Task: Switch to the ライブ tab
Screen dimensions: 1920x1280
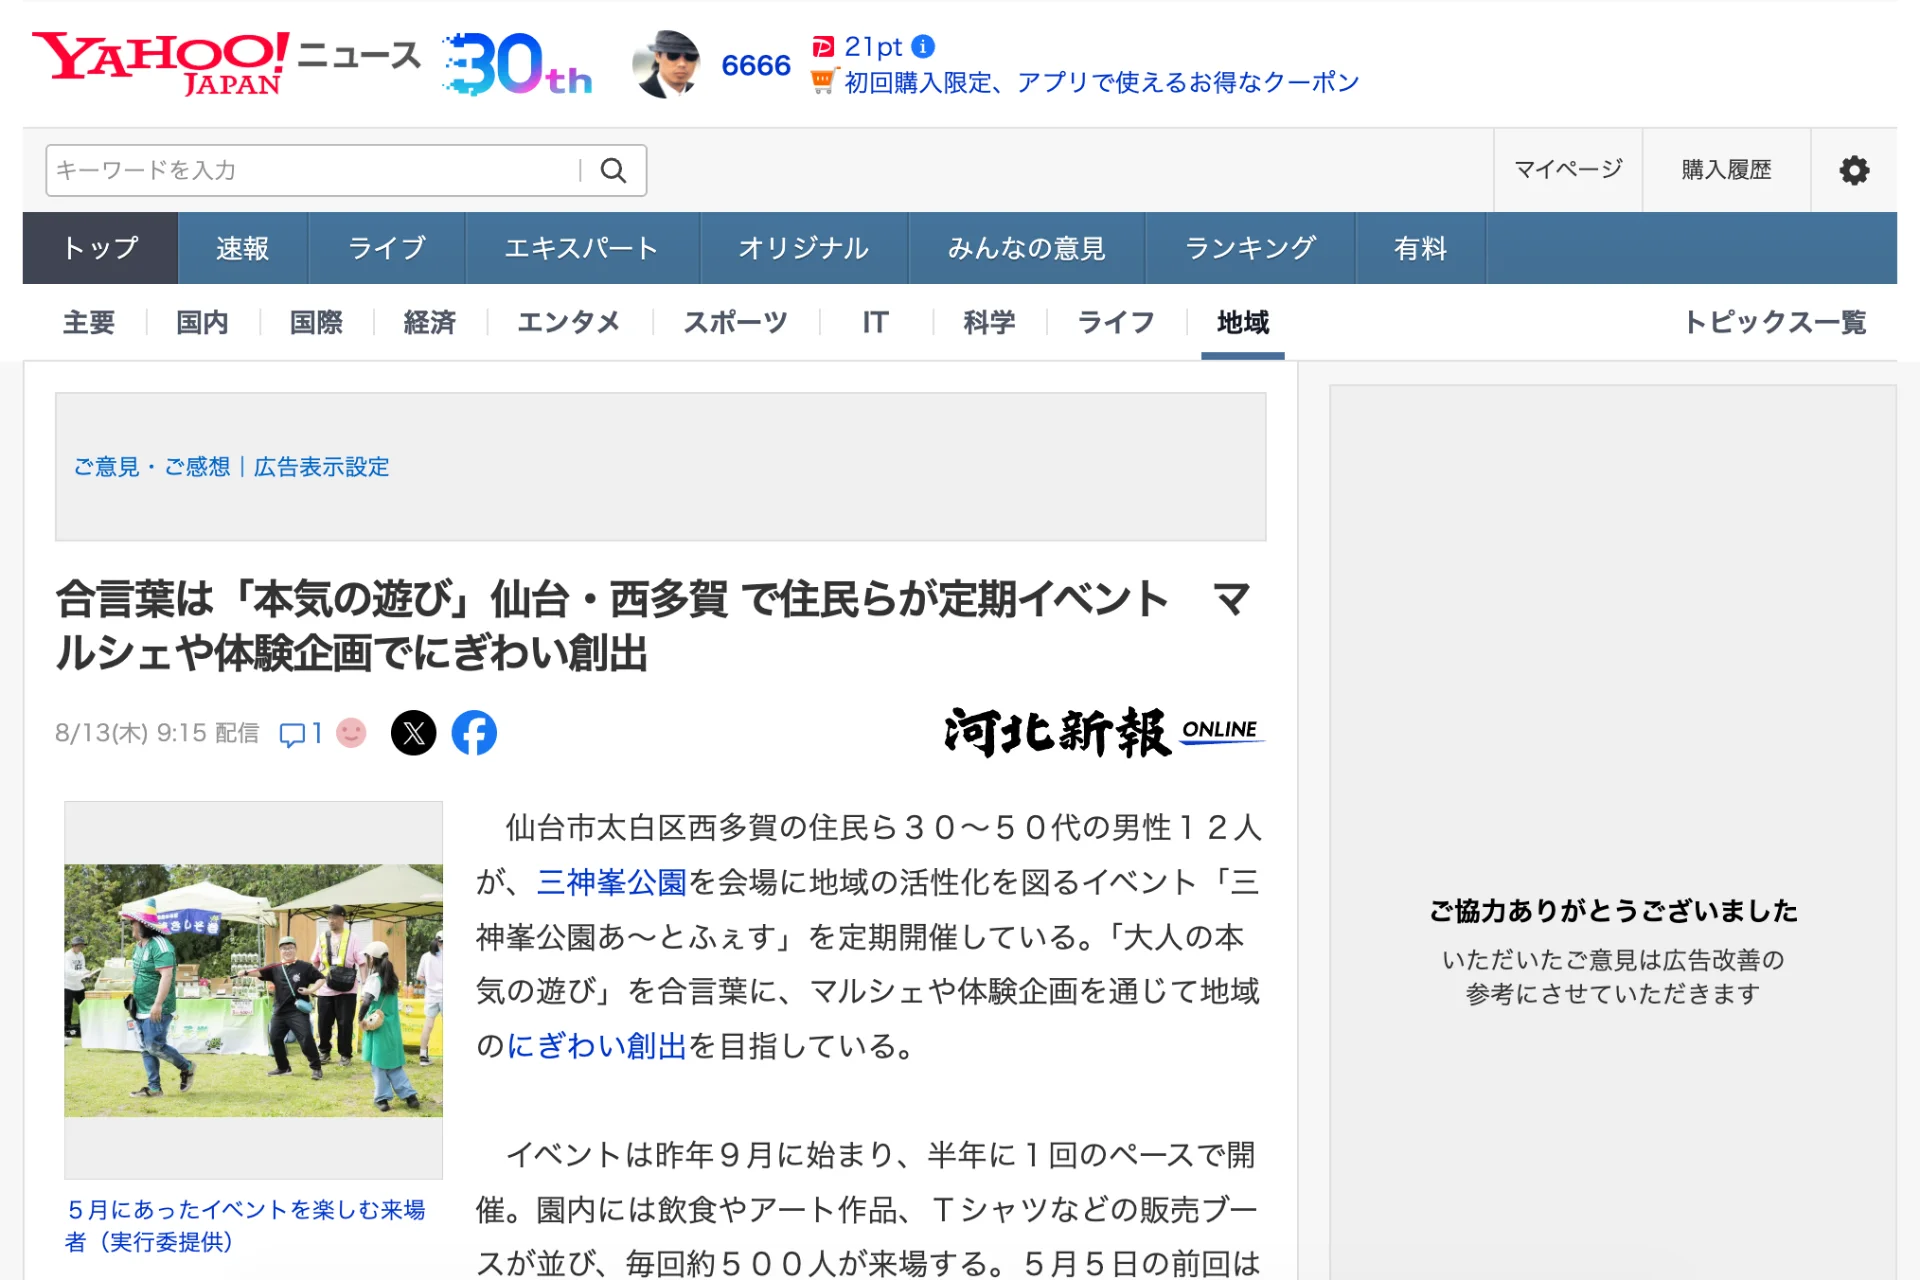Action: coord(387,248)
